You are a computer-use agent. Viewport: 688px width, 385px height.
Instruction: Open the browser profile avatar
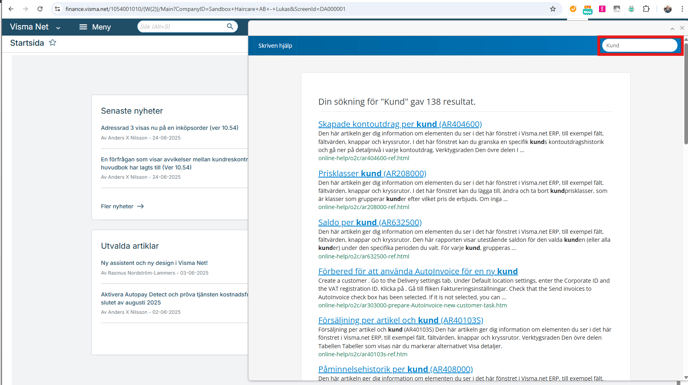[x=667, y=9]
